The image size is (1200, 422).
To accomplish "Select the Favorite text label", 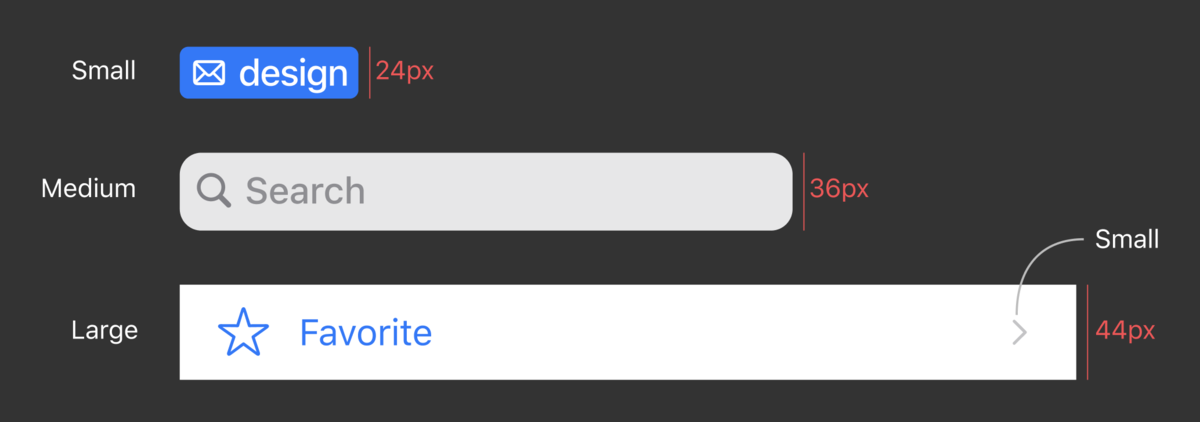I will pos(366,332).
